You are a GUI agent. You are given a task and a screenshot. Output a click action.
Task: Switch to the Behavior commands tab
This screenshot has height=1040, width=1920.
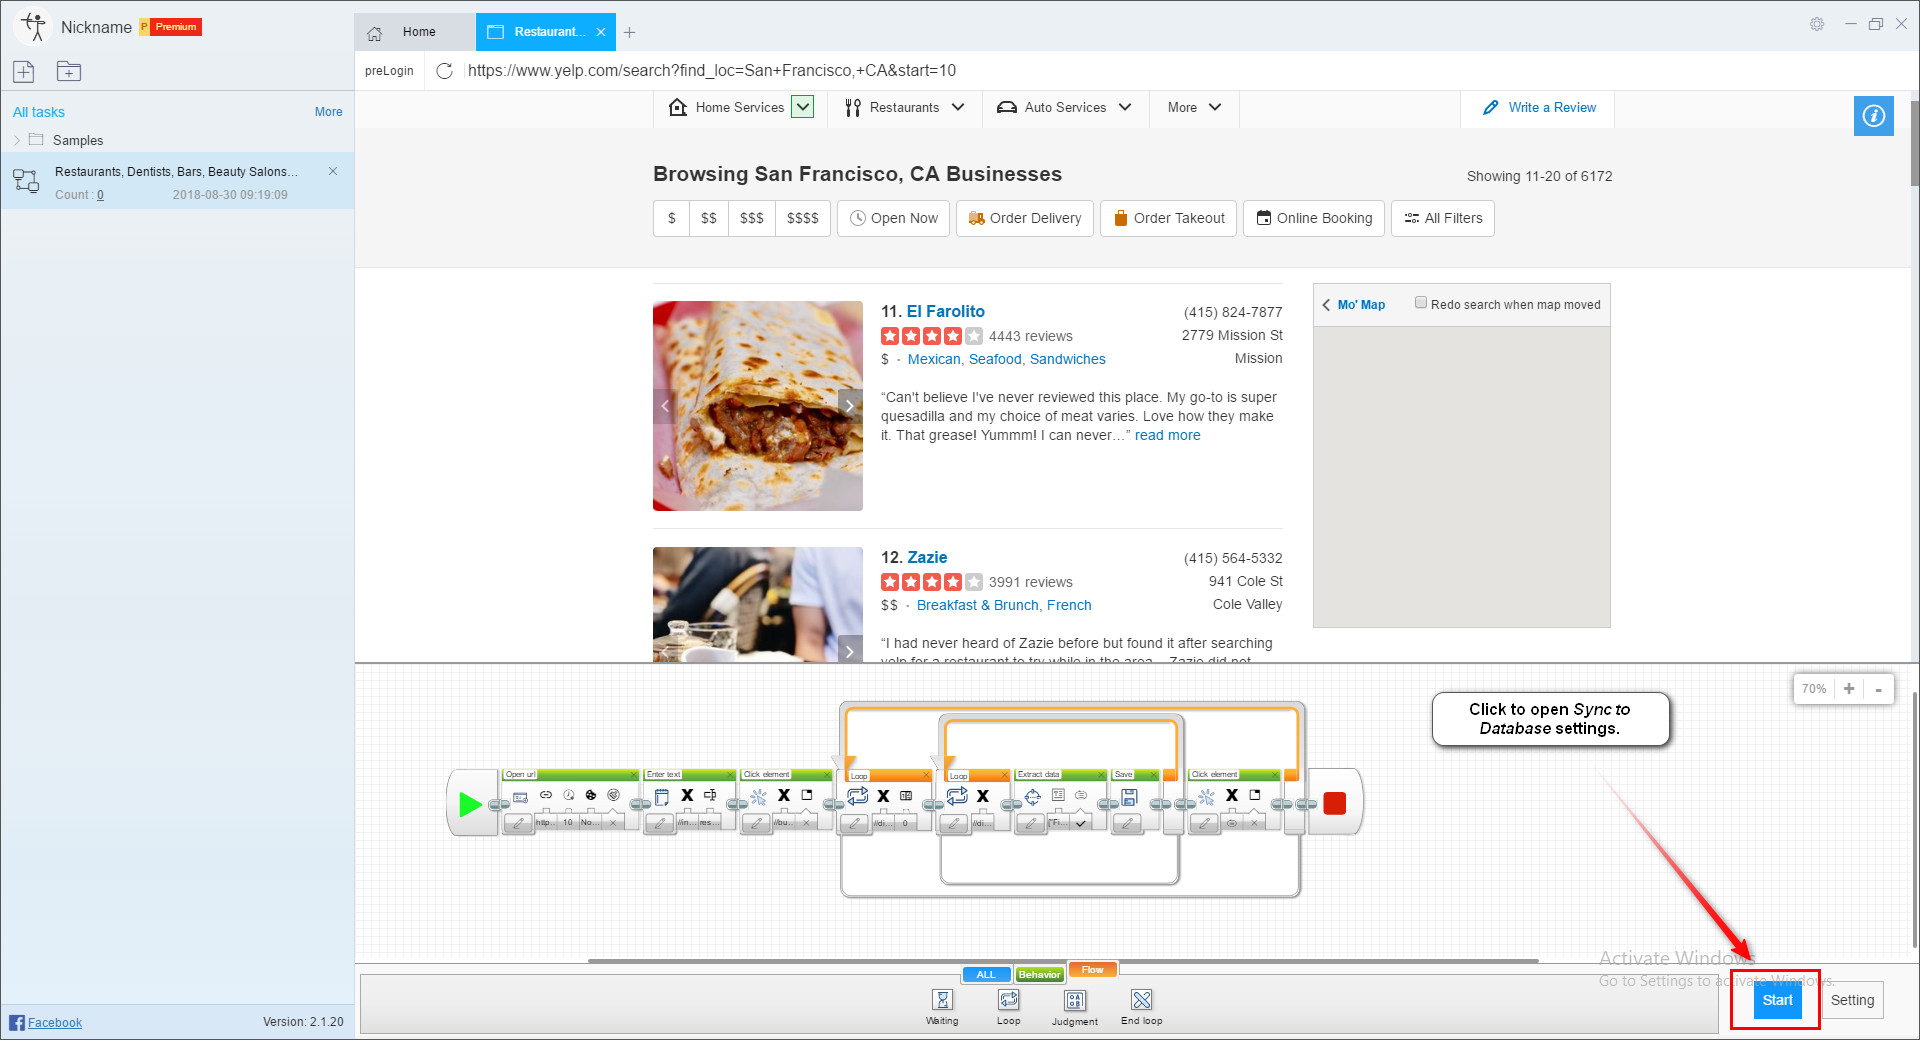coord(1040,975)
